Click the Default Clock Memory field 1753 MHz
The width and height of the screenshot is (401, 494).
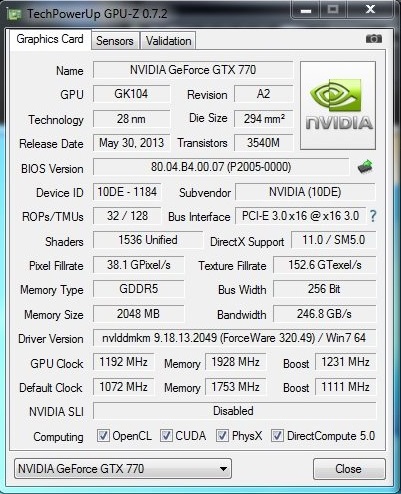(235, 387)
